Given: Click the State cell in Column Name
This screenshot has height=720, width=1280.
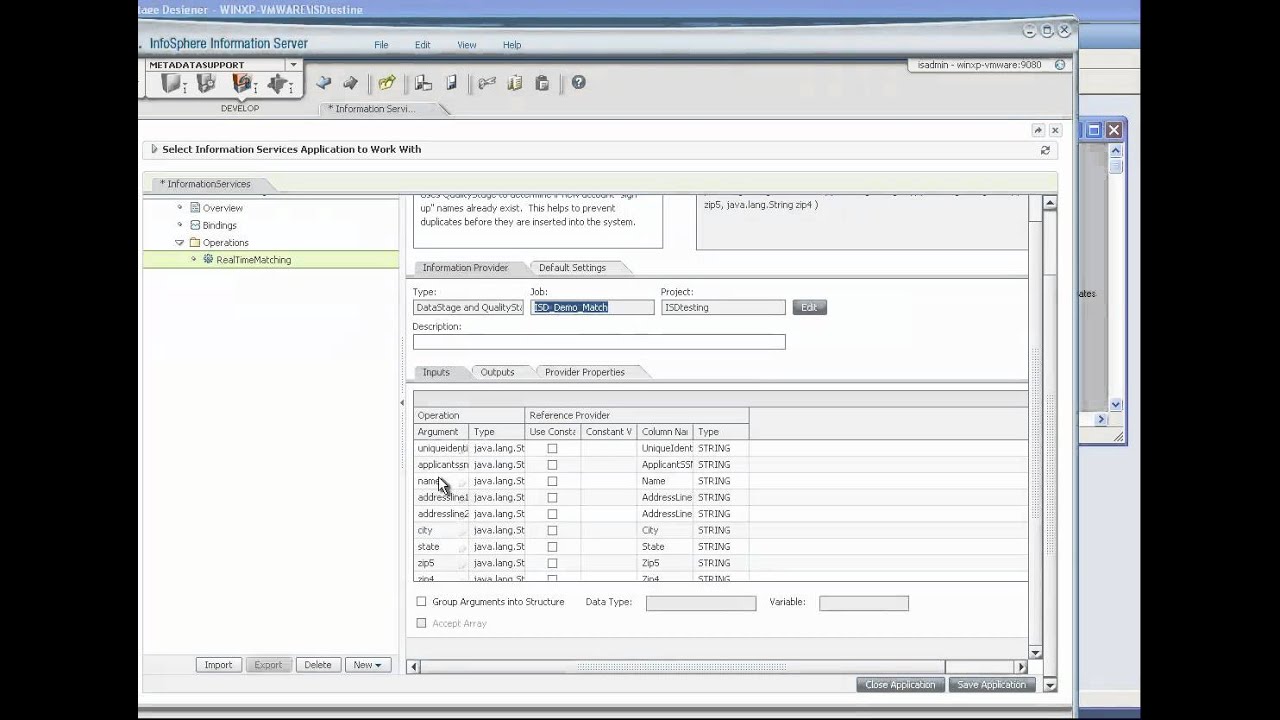Looking at the screenshot, I should pyautogui.click(x=665, y=547).
